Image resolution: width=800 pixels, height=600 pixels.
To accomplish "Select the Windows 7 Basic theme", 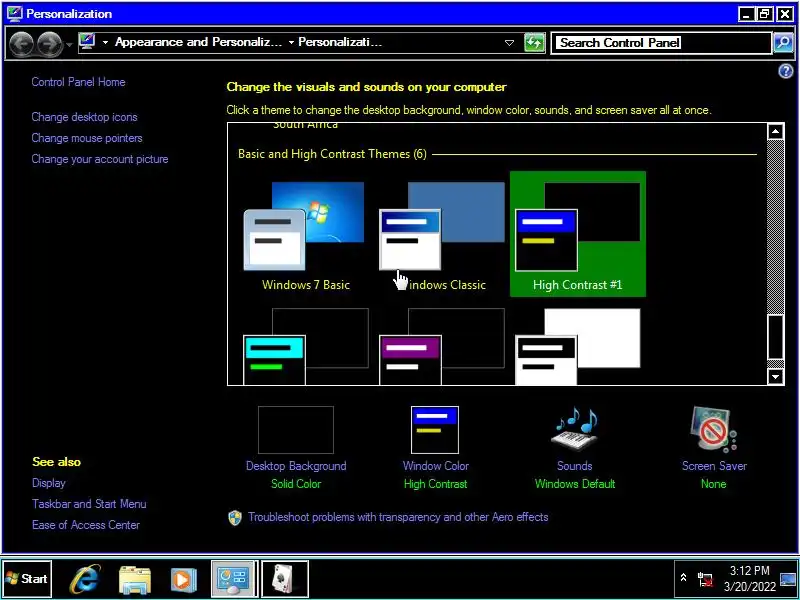I will coord(305,235).
